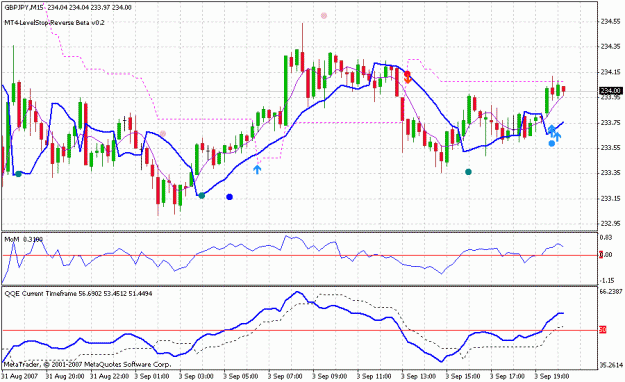Screen dimensions: 625x382
Task: Click the QQE scale value 66.2387
Action: [611, 292]
